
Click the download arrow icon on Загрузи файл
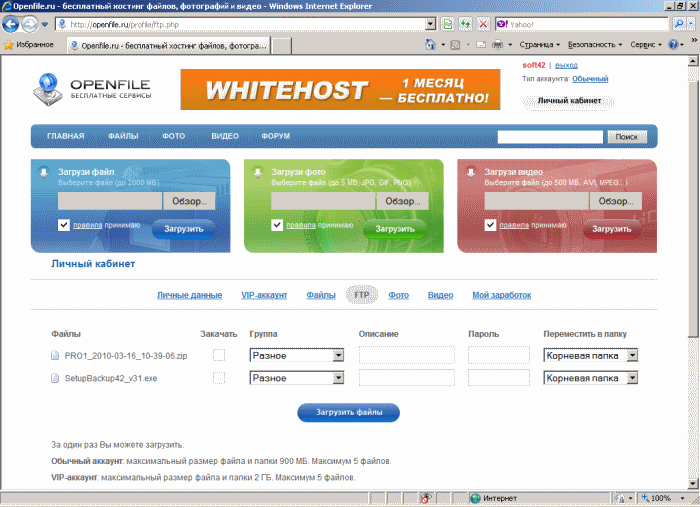point(44,172)
